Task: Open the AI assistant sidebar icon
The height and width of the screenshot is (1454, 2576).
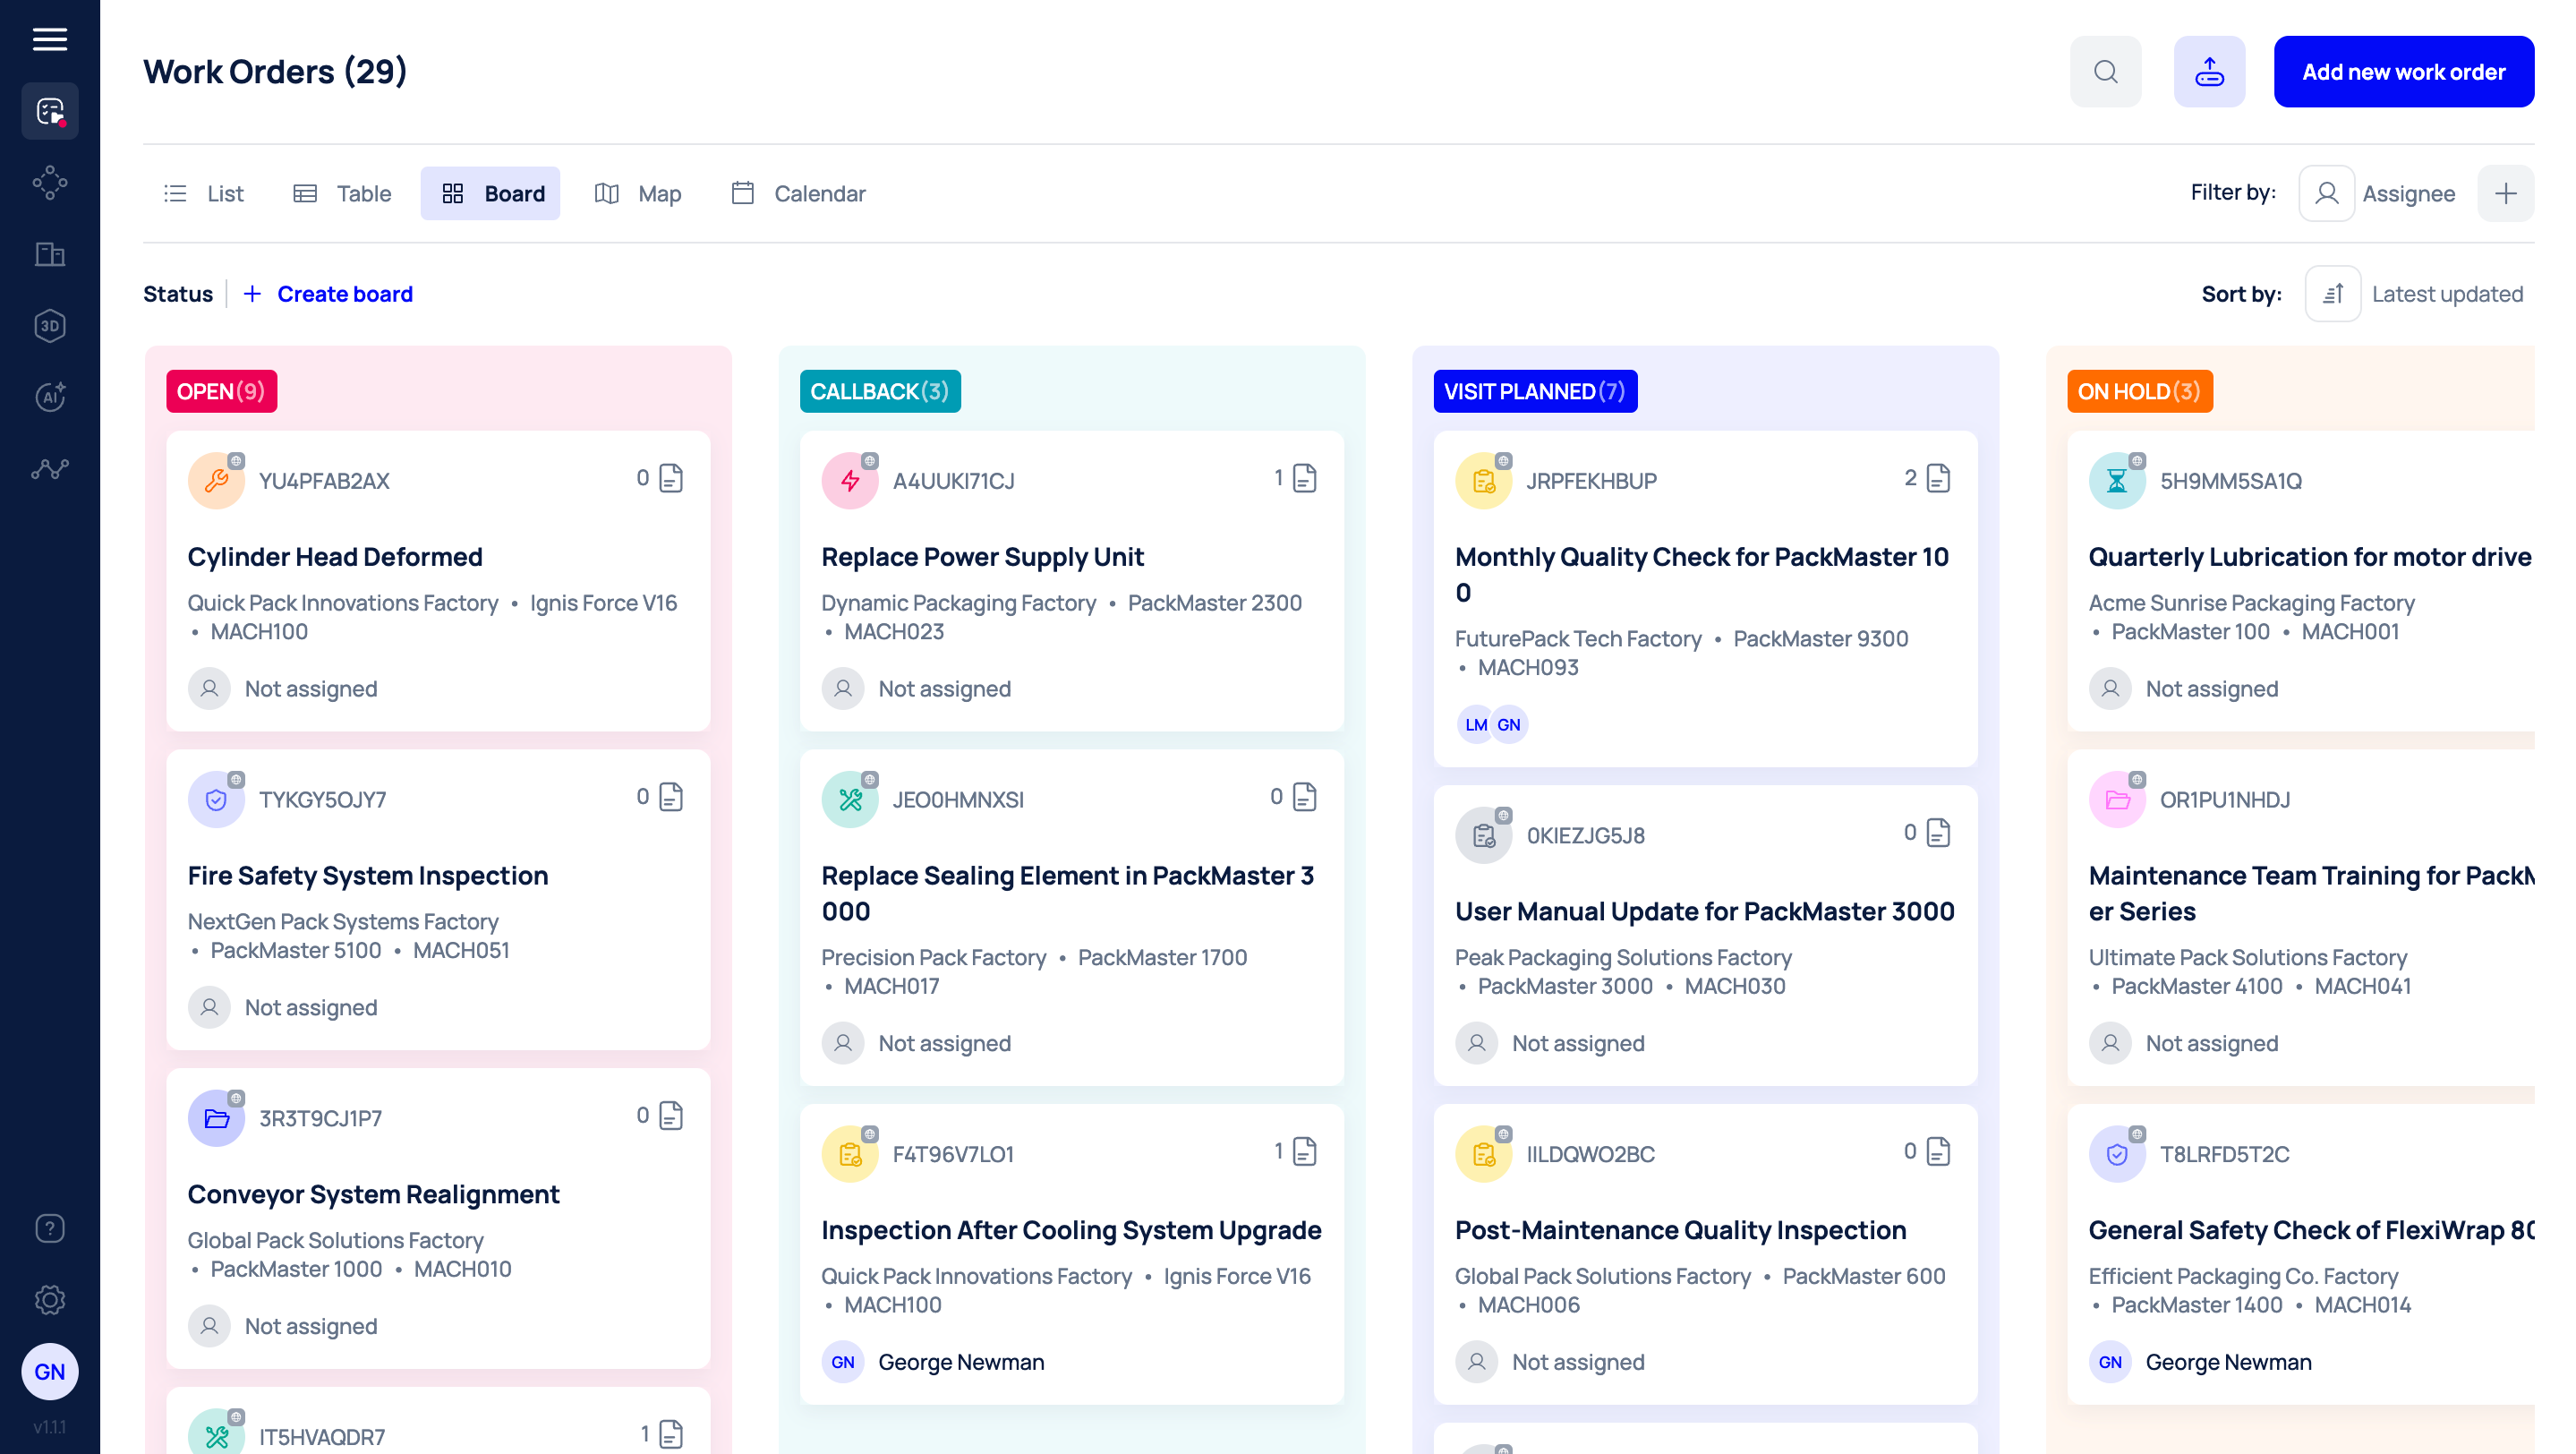Action: (x=49, y=397)
